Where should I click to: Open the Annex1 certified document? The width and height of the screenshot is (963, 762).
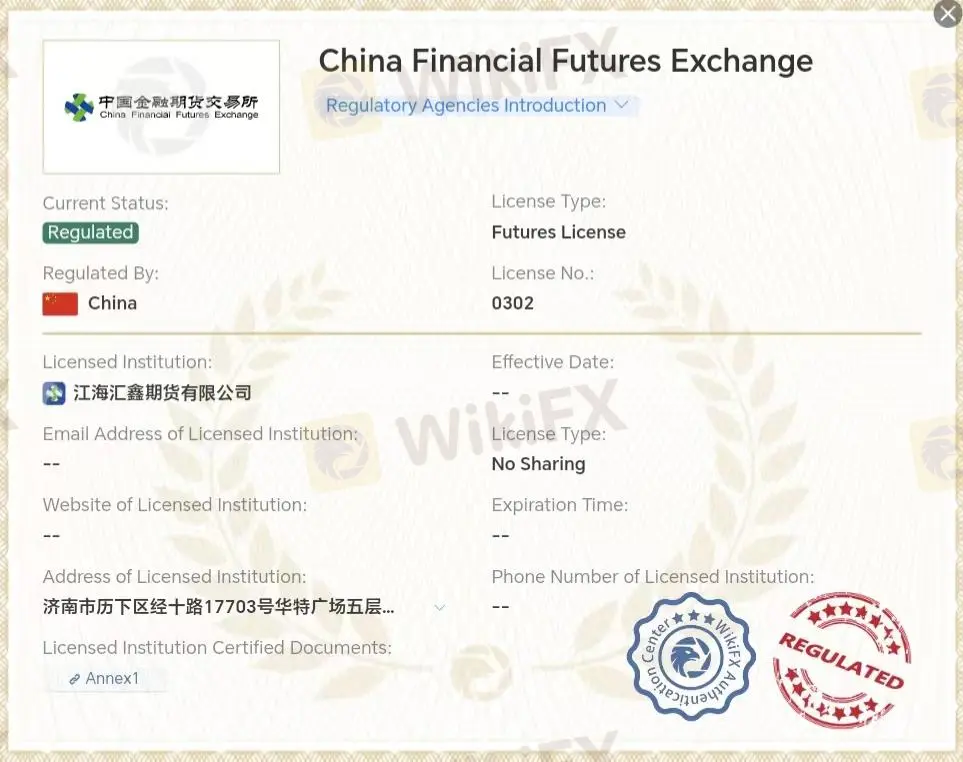pyautogui.click(x=111, y=679)
